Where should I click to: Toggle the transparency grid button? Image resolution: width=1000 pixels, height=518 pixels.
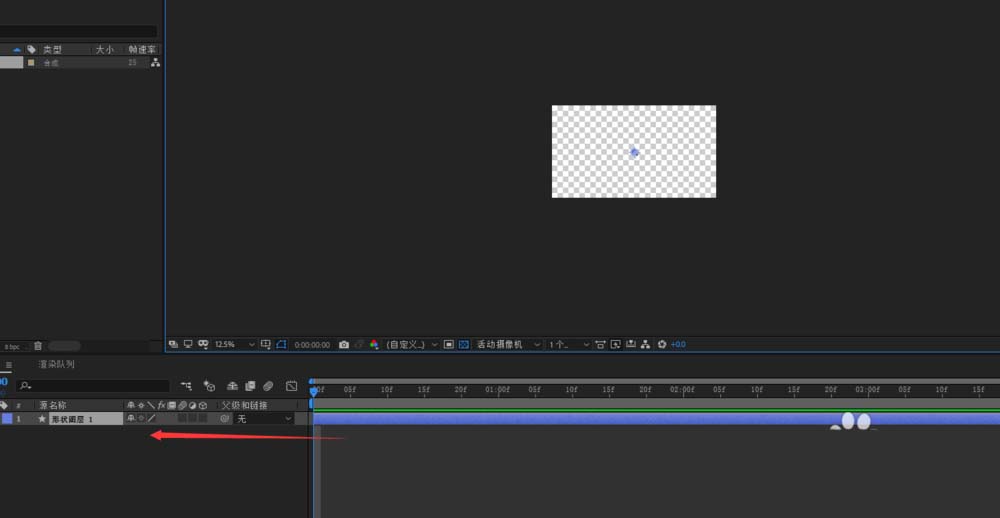(464, 344)
